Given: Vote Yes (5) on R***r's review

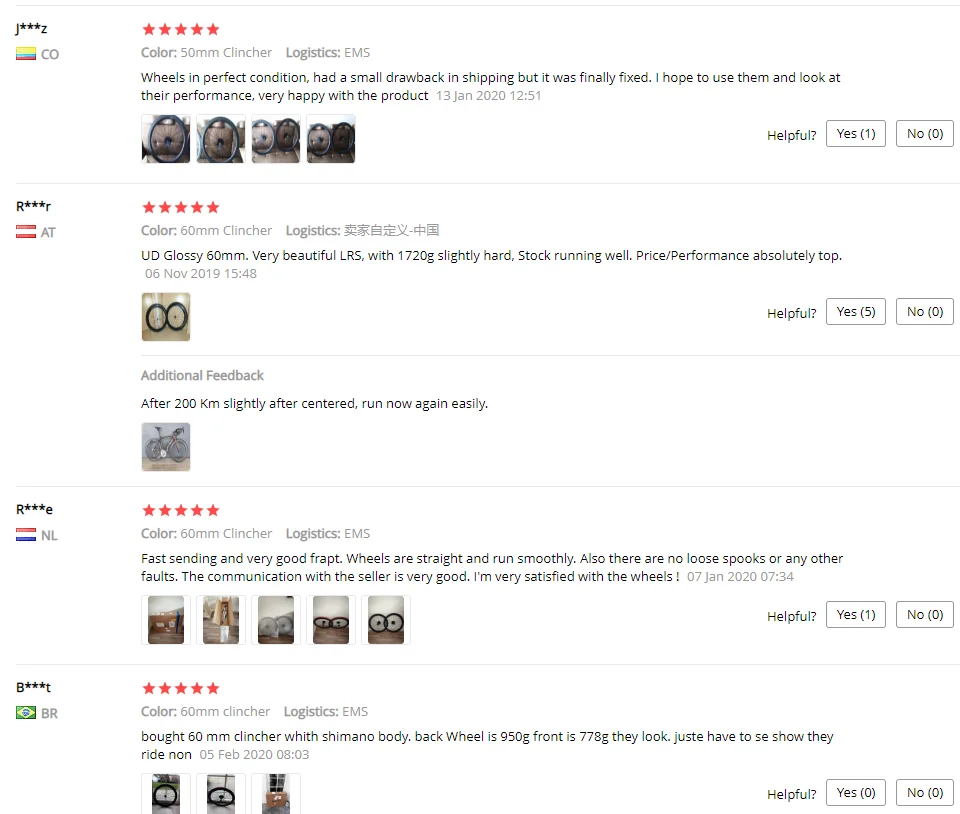Looking at the screenshot, I should click(855, 312).
